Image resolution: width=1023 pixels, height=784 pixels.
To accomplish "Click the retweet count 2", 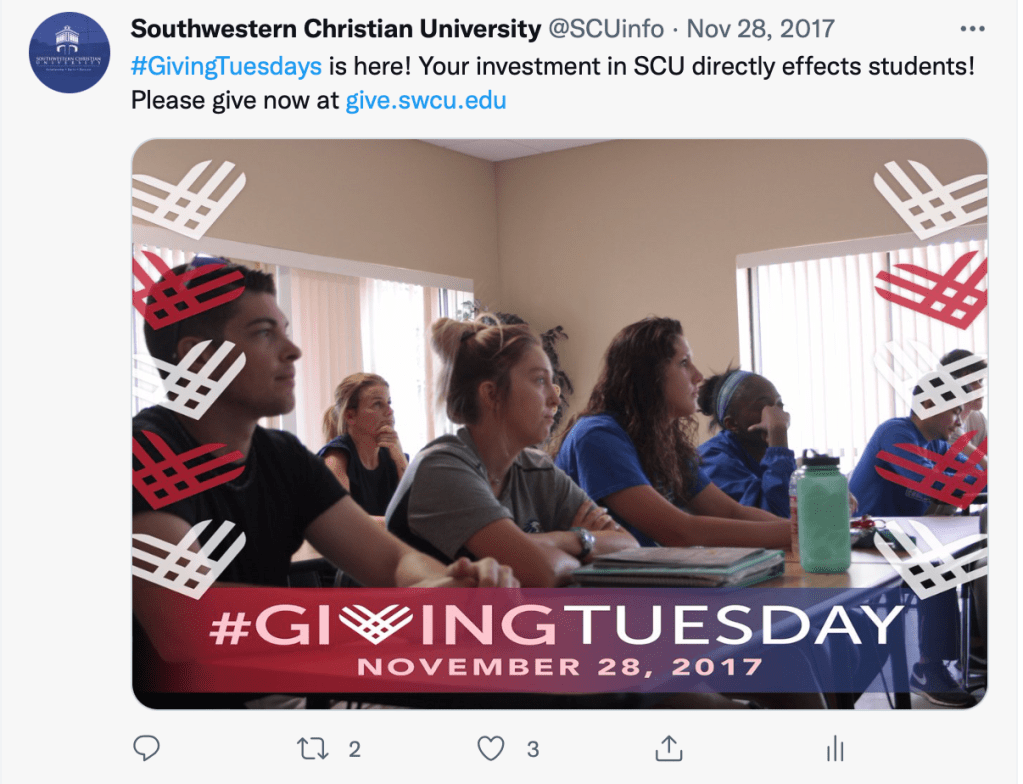I will point(354,749).
